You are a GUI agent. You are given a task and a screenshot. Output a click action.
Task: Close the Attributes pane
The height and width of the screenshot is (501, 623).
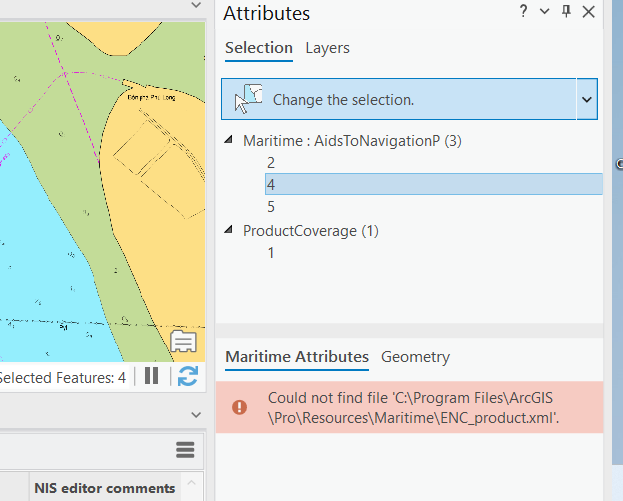588,12
